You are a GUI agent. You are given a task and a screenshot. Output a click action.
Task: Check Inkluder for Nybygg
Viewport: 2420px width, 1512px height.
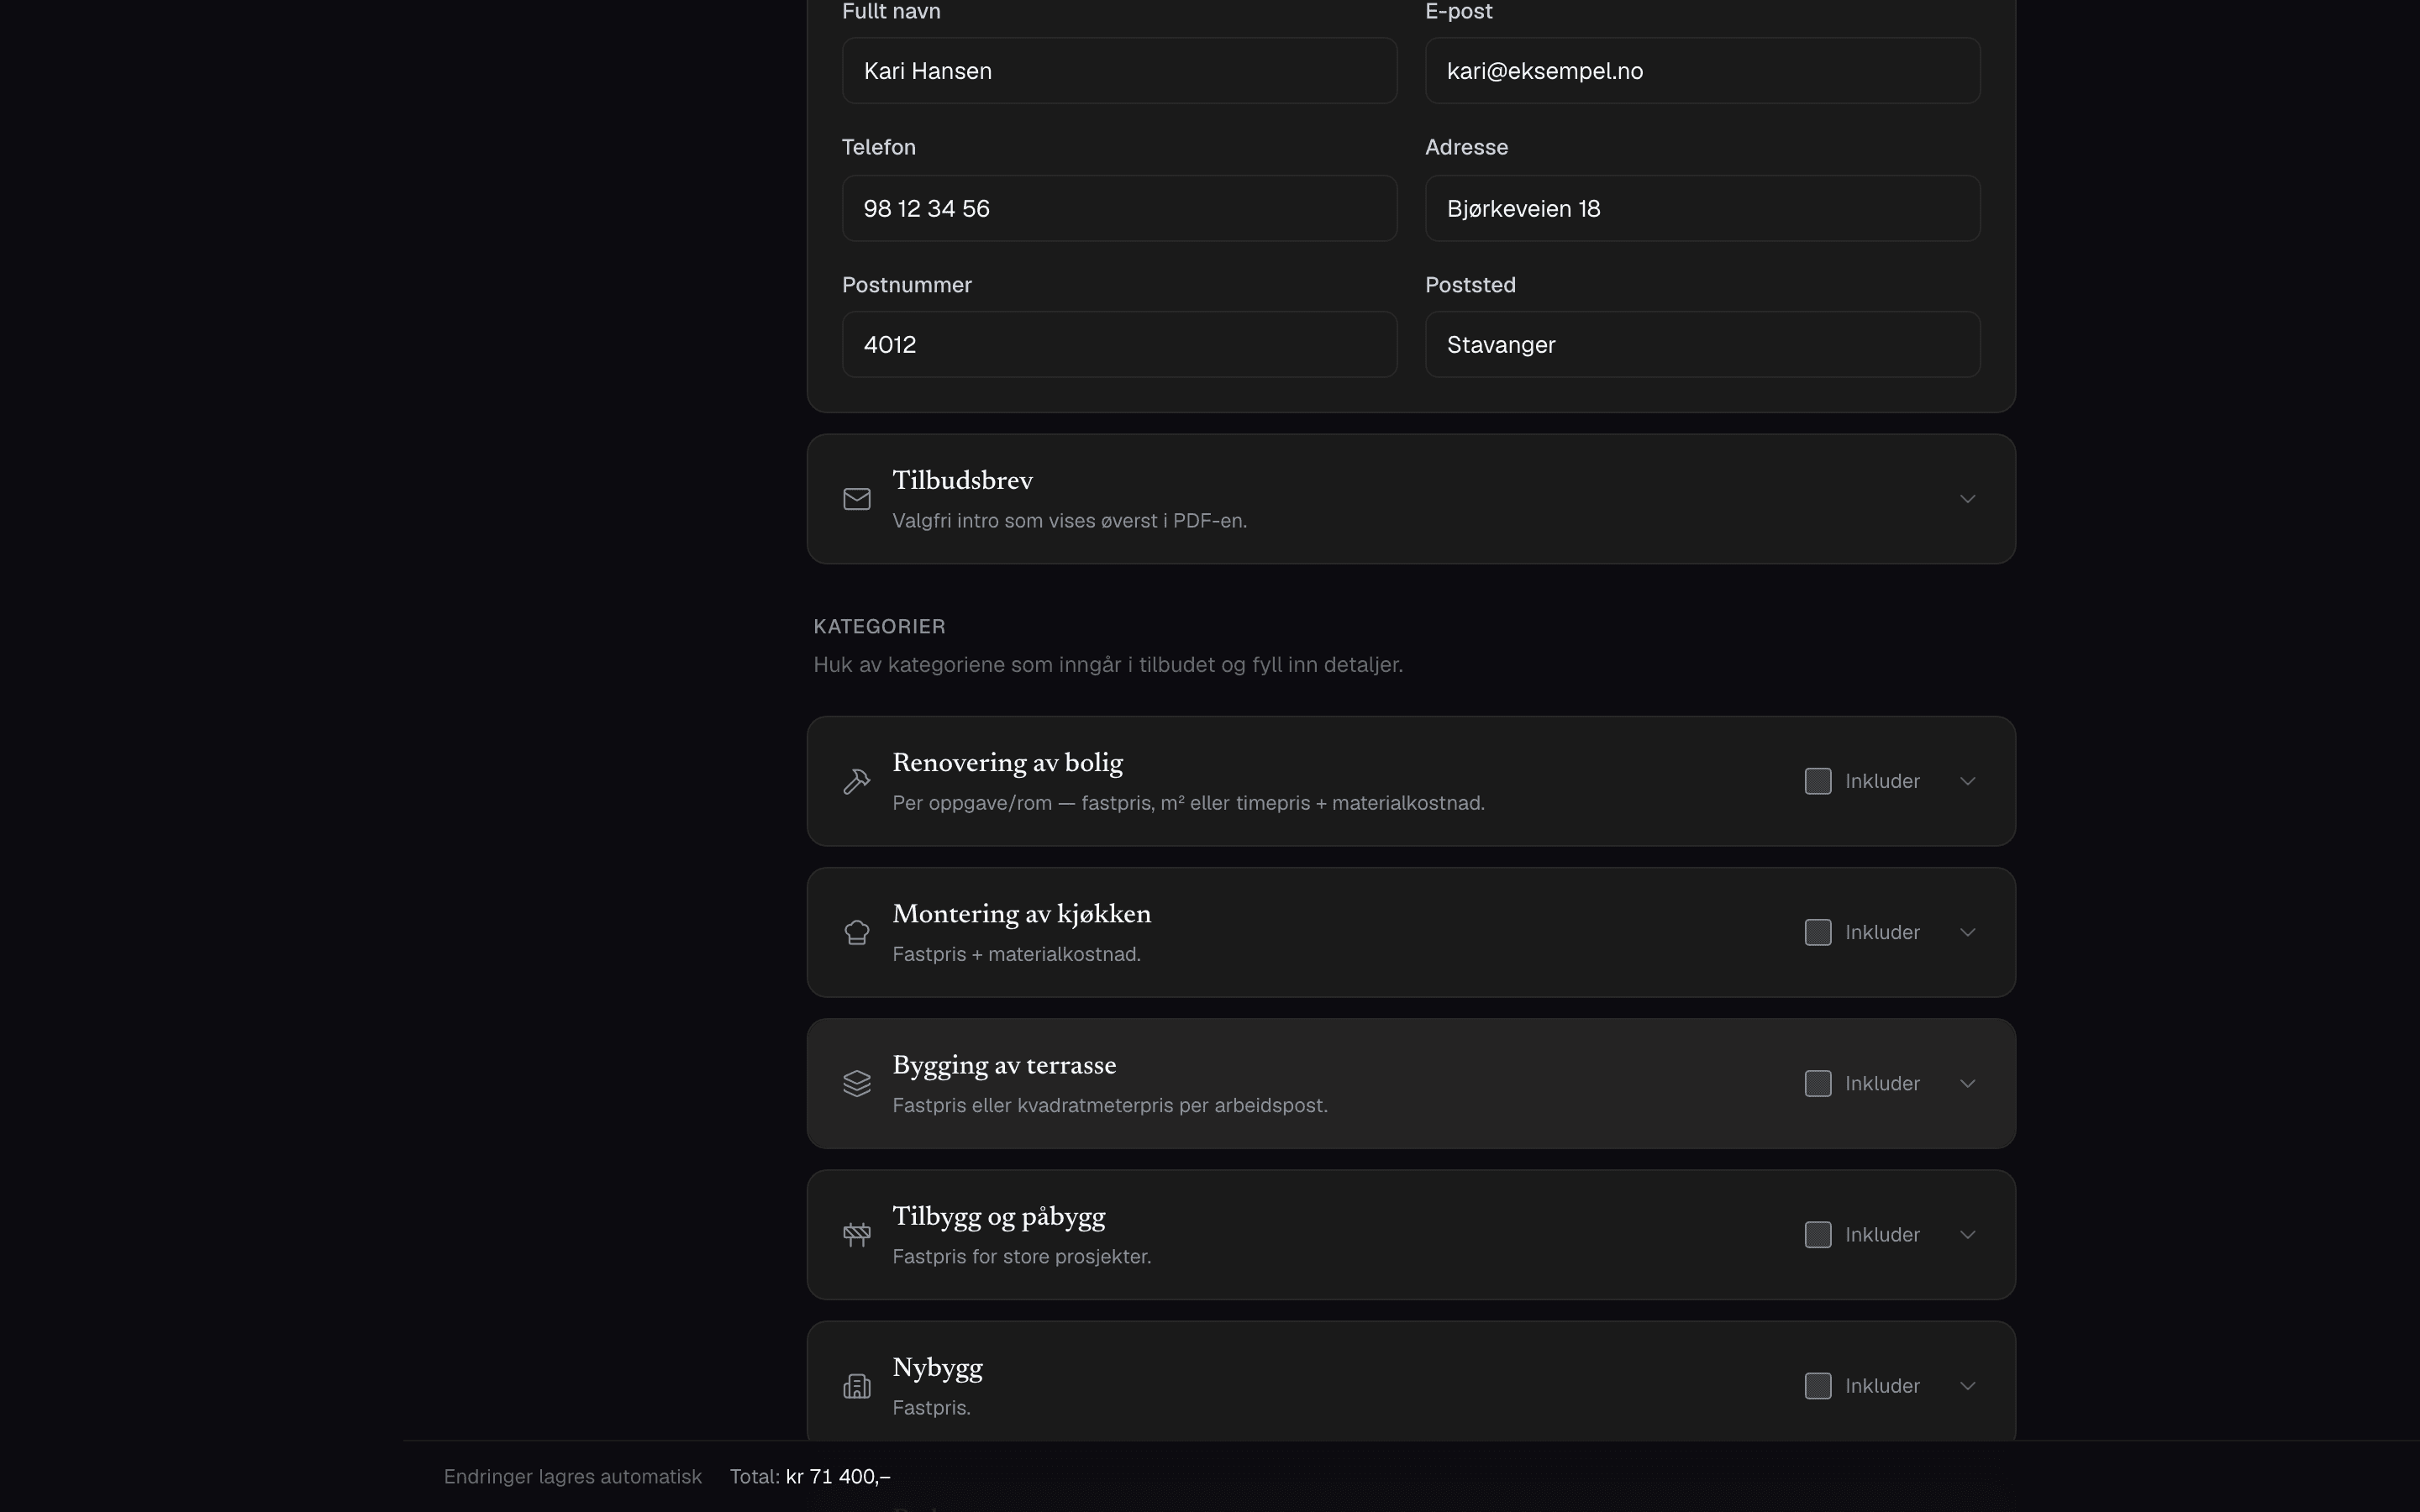(x=1818, y=1386)
